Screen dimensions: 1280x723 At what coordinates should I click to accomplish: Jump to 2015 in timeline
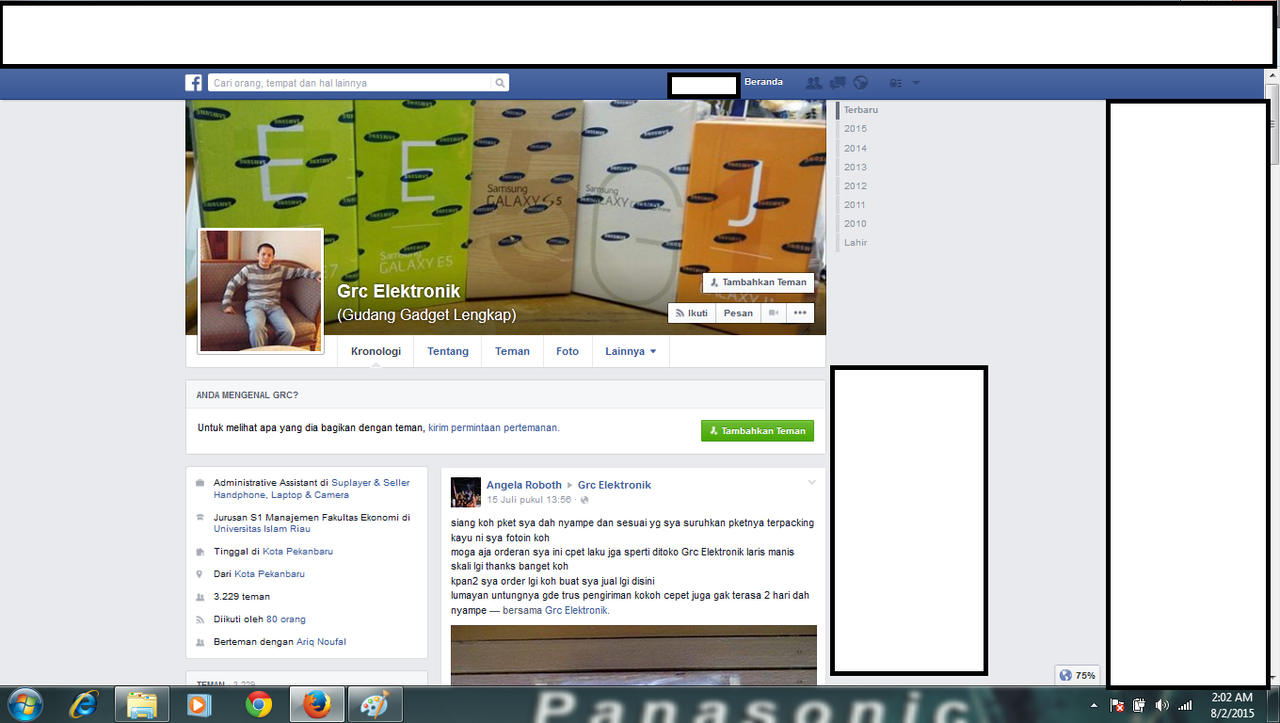point(855,129)
